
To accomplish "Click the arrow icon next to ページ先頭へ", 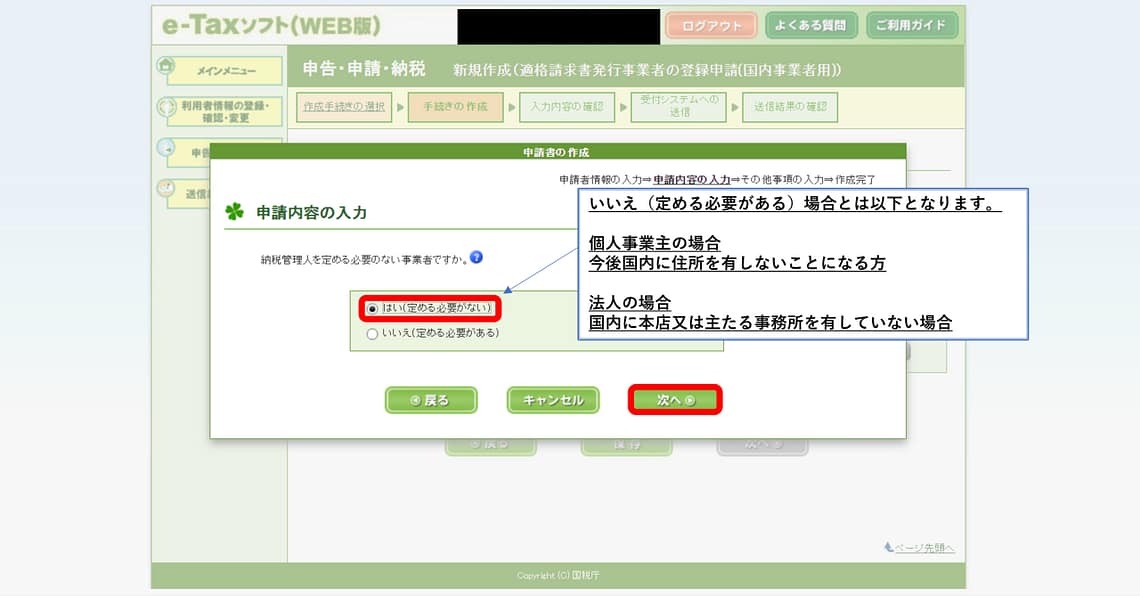I will (888, 547).
